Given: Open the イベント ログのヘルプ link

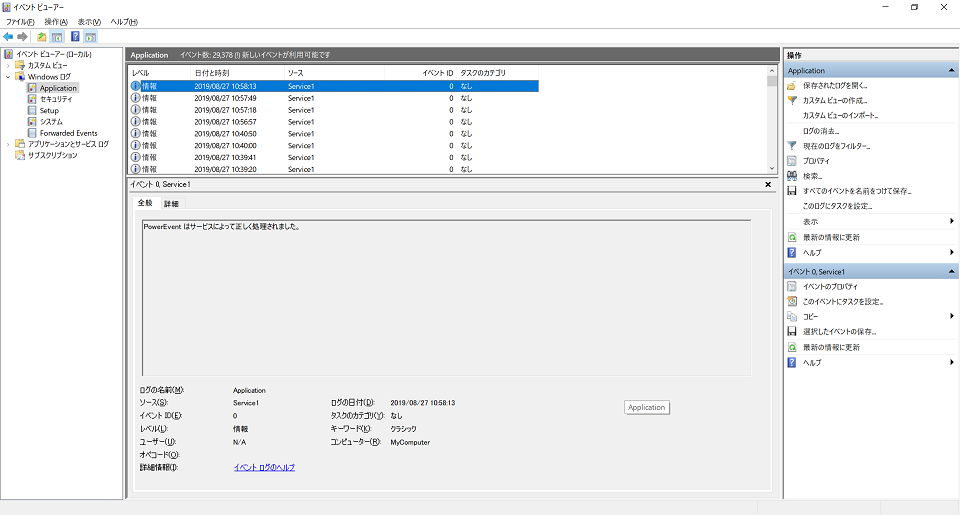Looking at the screenshot, I should 264,467.
